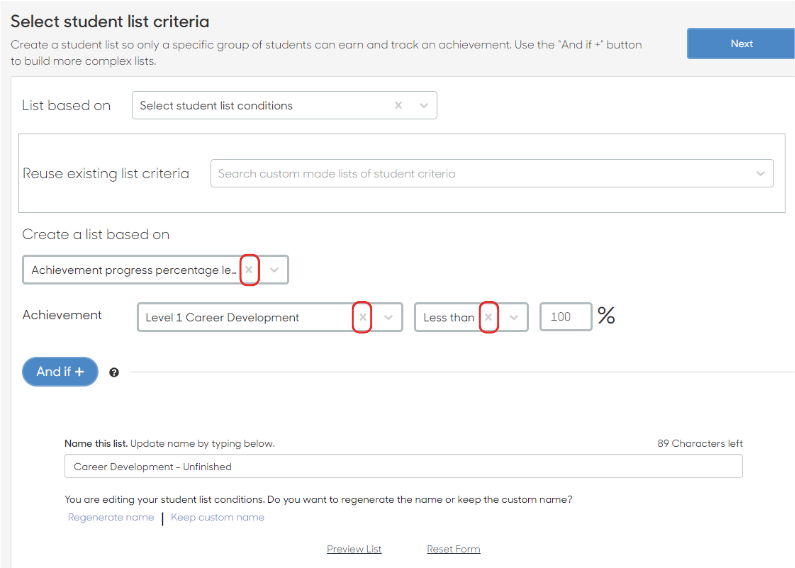Click the list name text field

coord(403,466)
